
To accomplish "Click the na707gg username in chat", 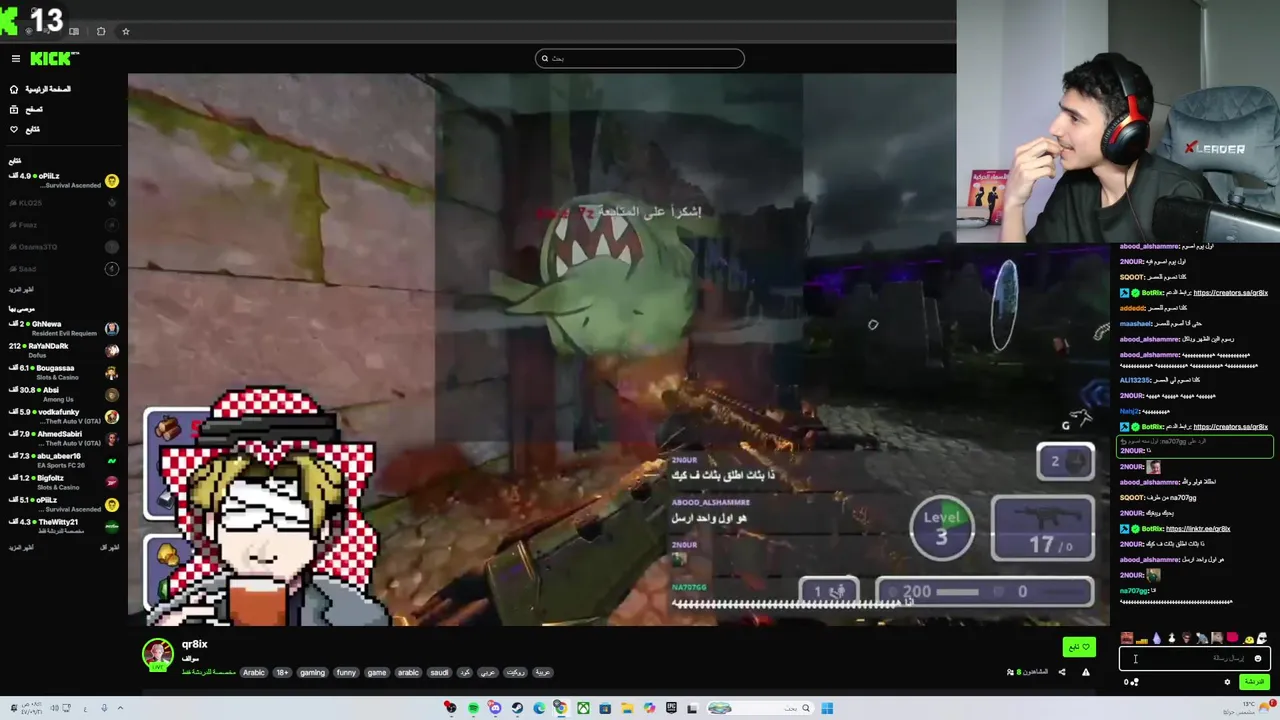I will click(1134, 591).
